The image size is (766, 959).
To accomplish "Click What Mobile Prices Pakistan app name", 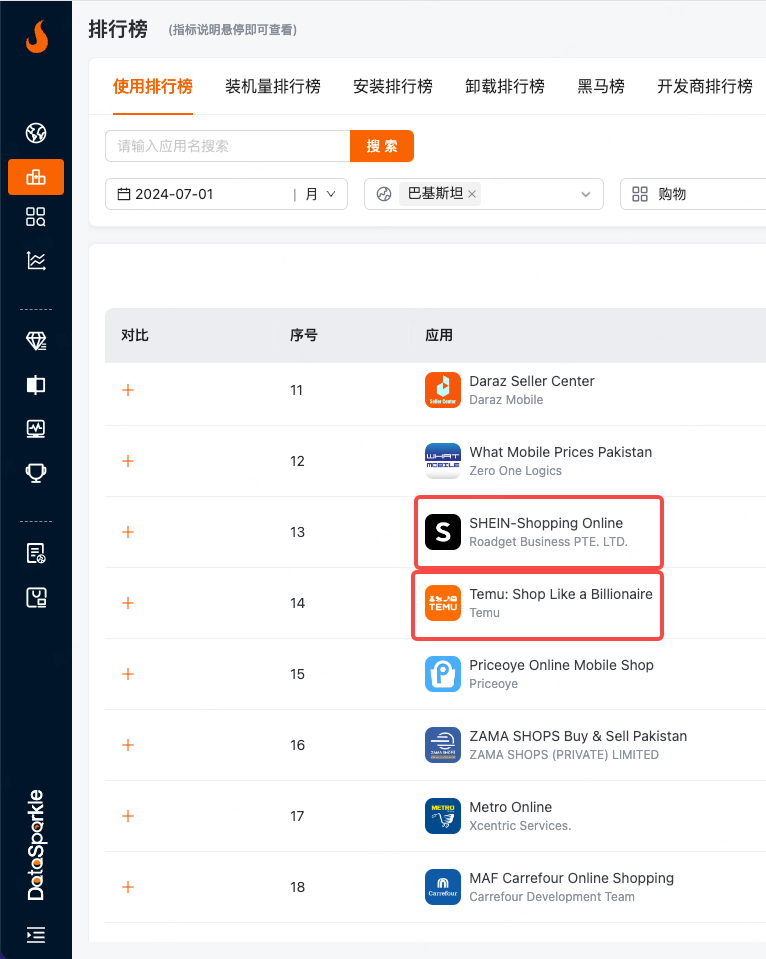I will click(x=560, y=452).
